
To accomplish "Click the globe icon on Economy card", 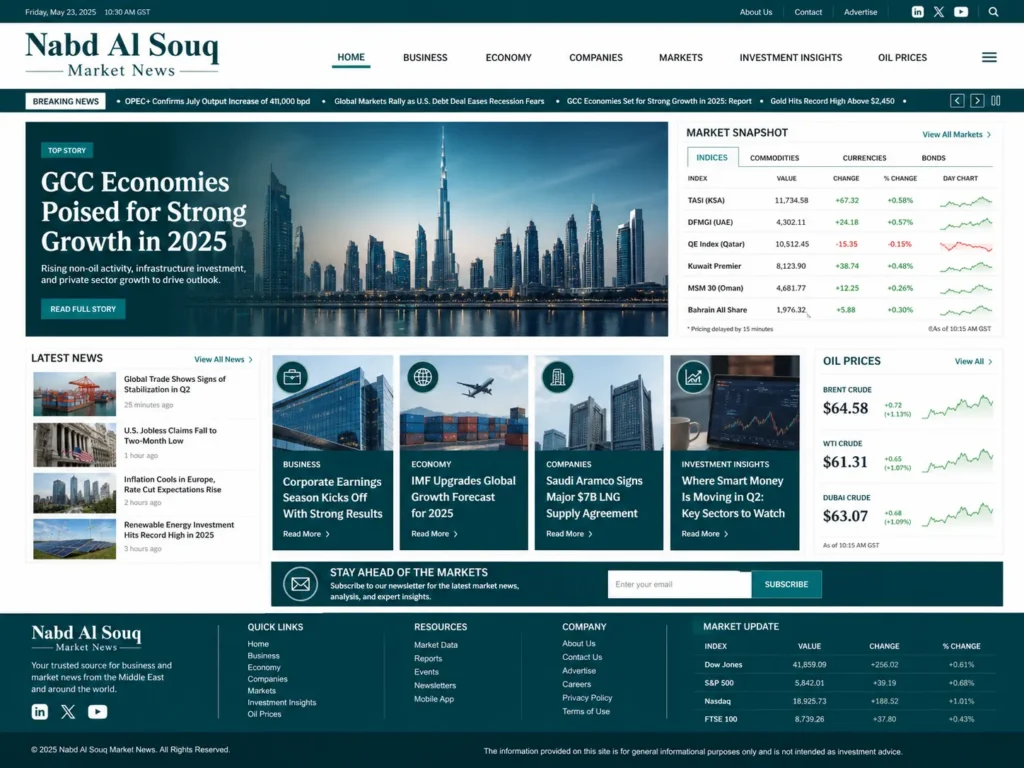I will [x=423, y=377].
